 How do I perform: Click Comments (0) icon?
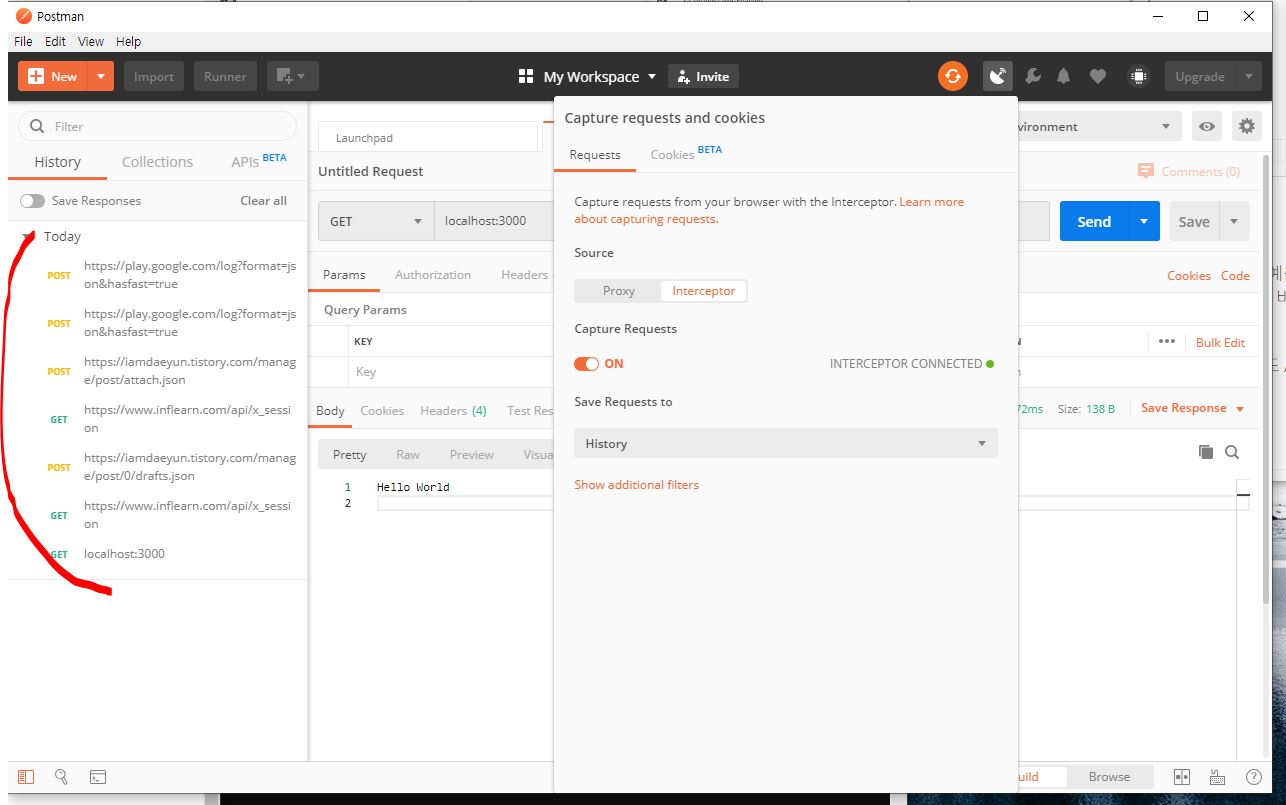tap(1146, 171)
